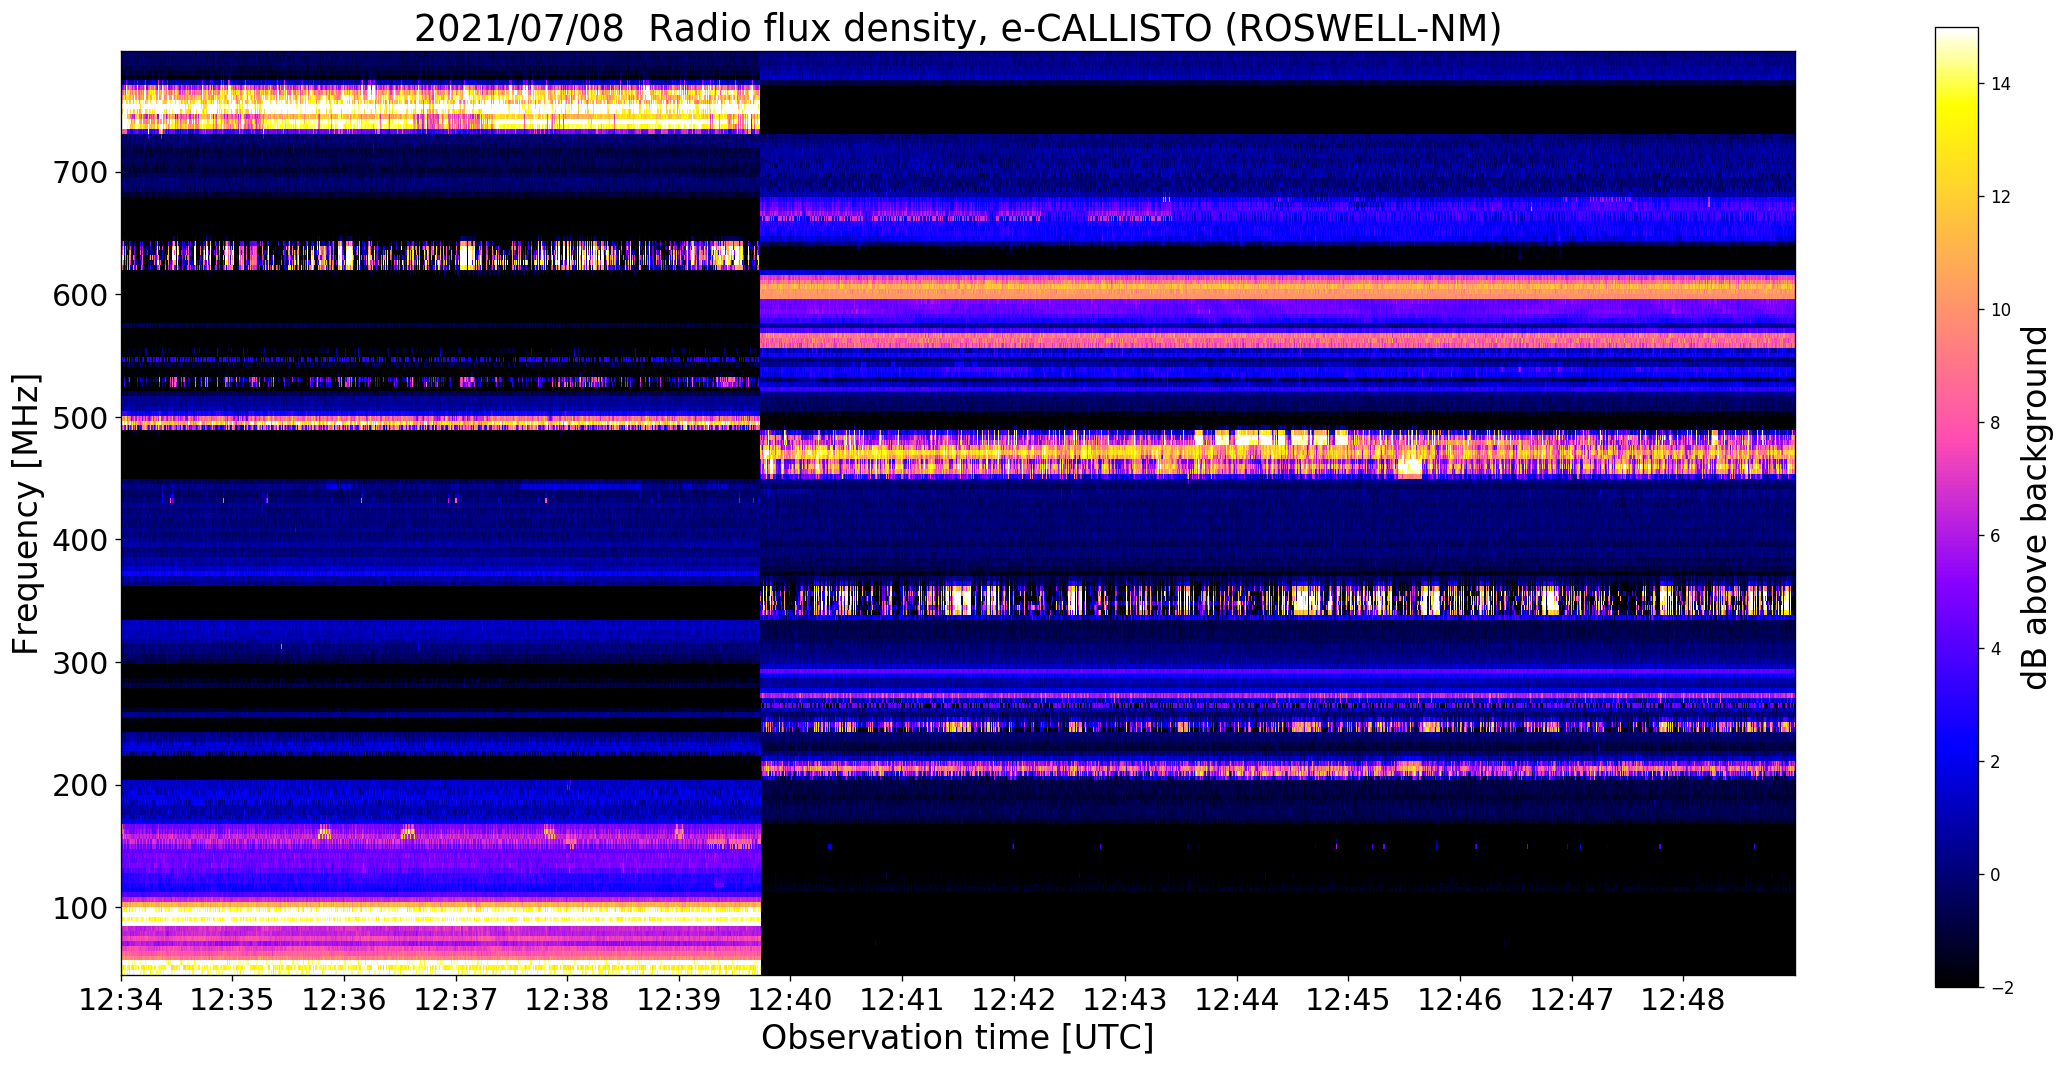Click the colorbar tick label 0

pyautogui.click(x=1996, y=875)
